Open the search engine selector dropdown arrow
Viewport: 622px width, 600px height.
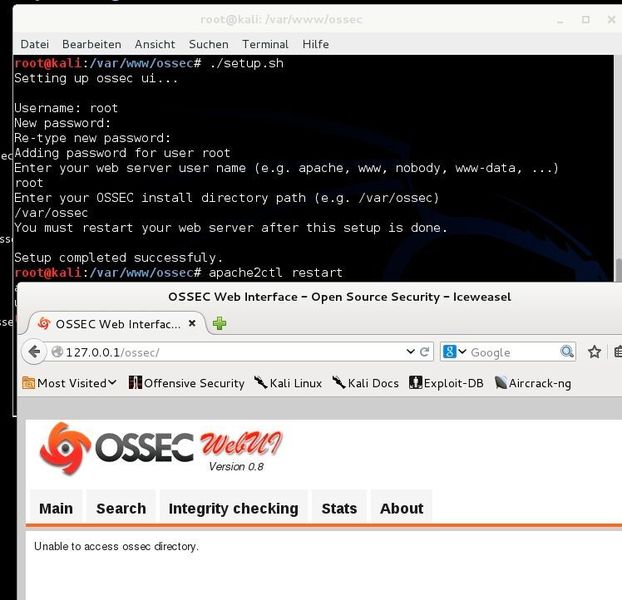(462, 352)
